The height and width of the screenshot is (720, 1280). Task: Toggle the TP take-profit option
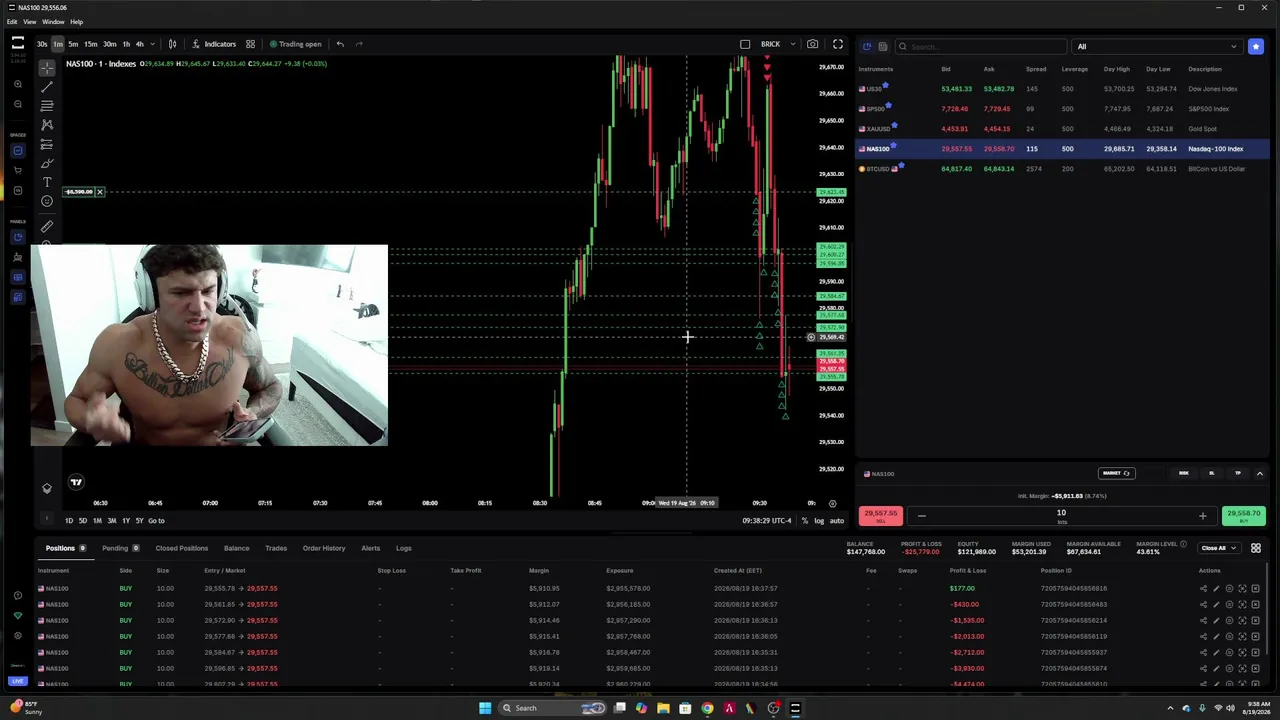tap(1238, 473)
